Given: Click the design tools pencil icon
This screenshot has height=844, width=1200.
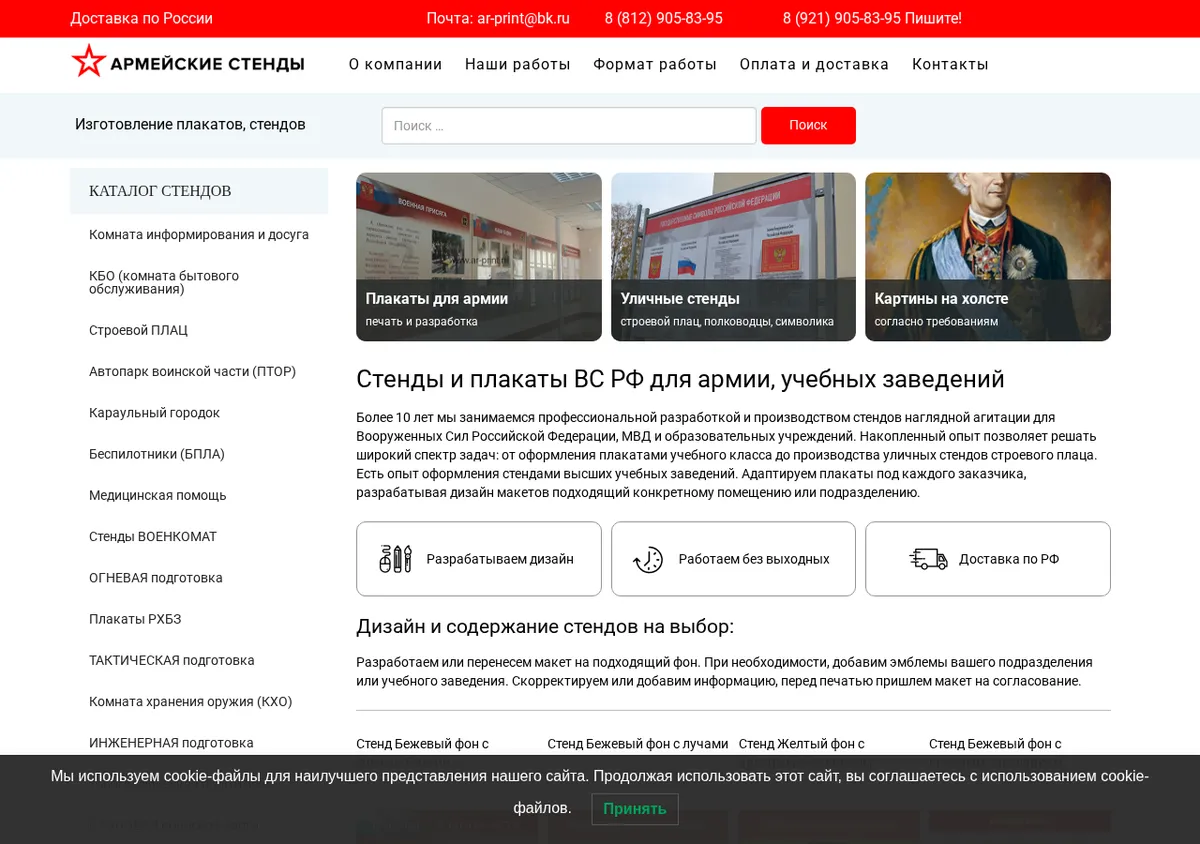Looking at the screenshot, I should click(x=396, y=559).
